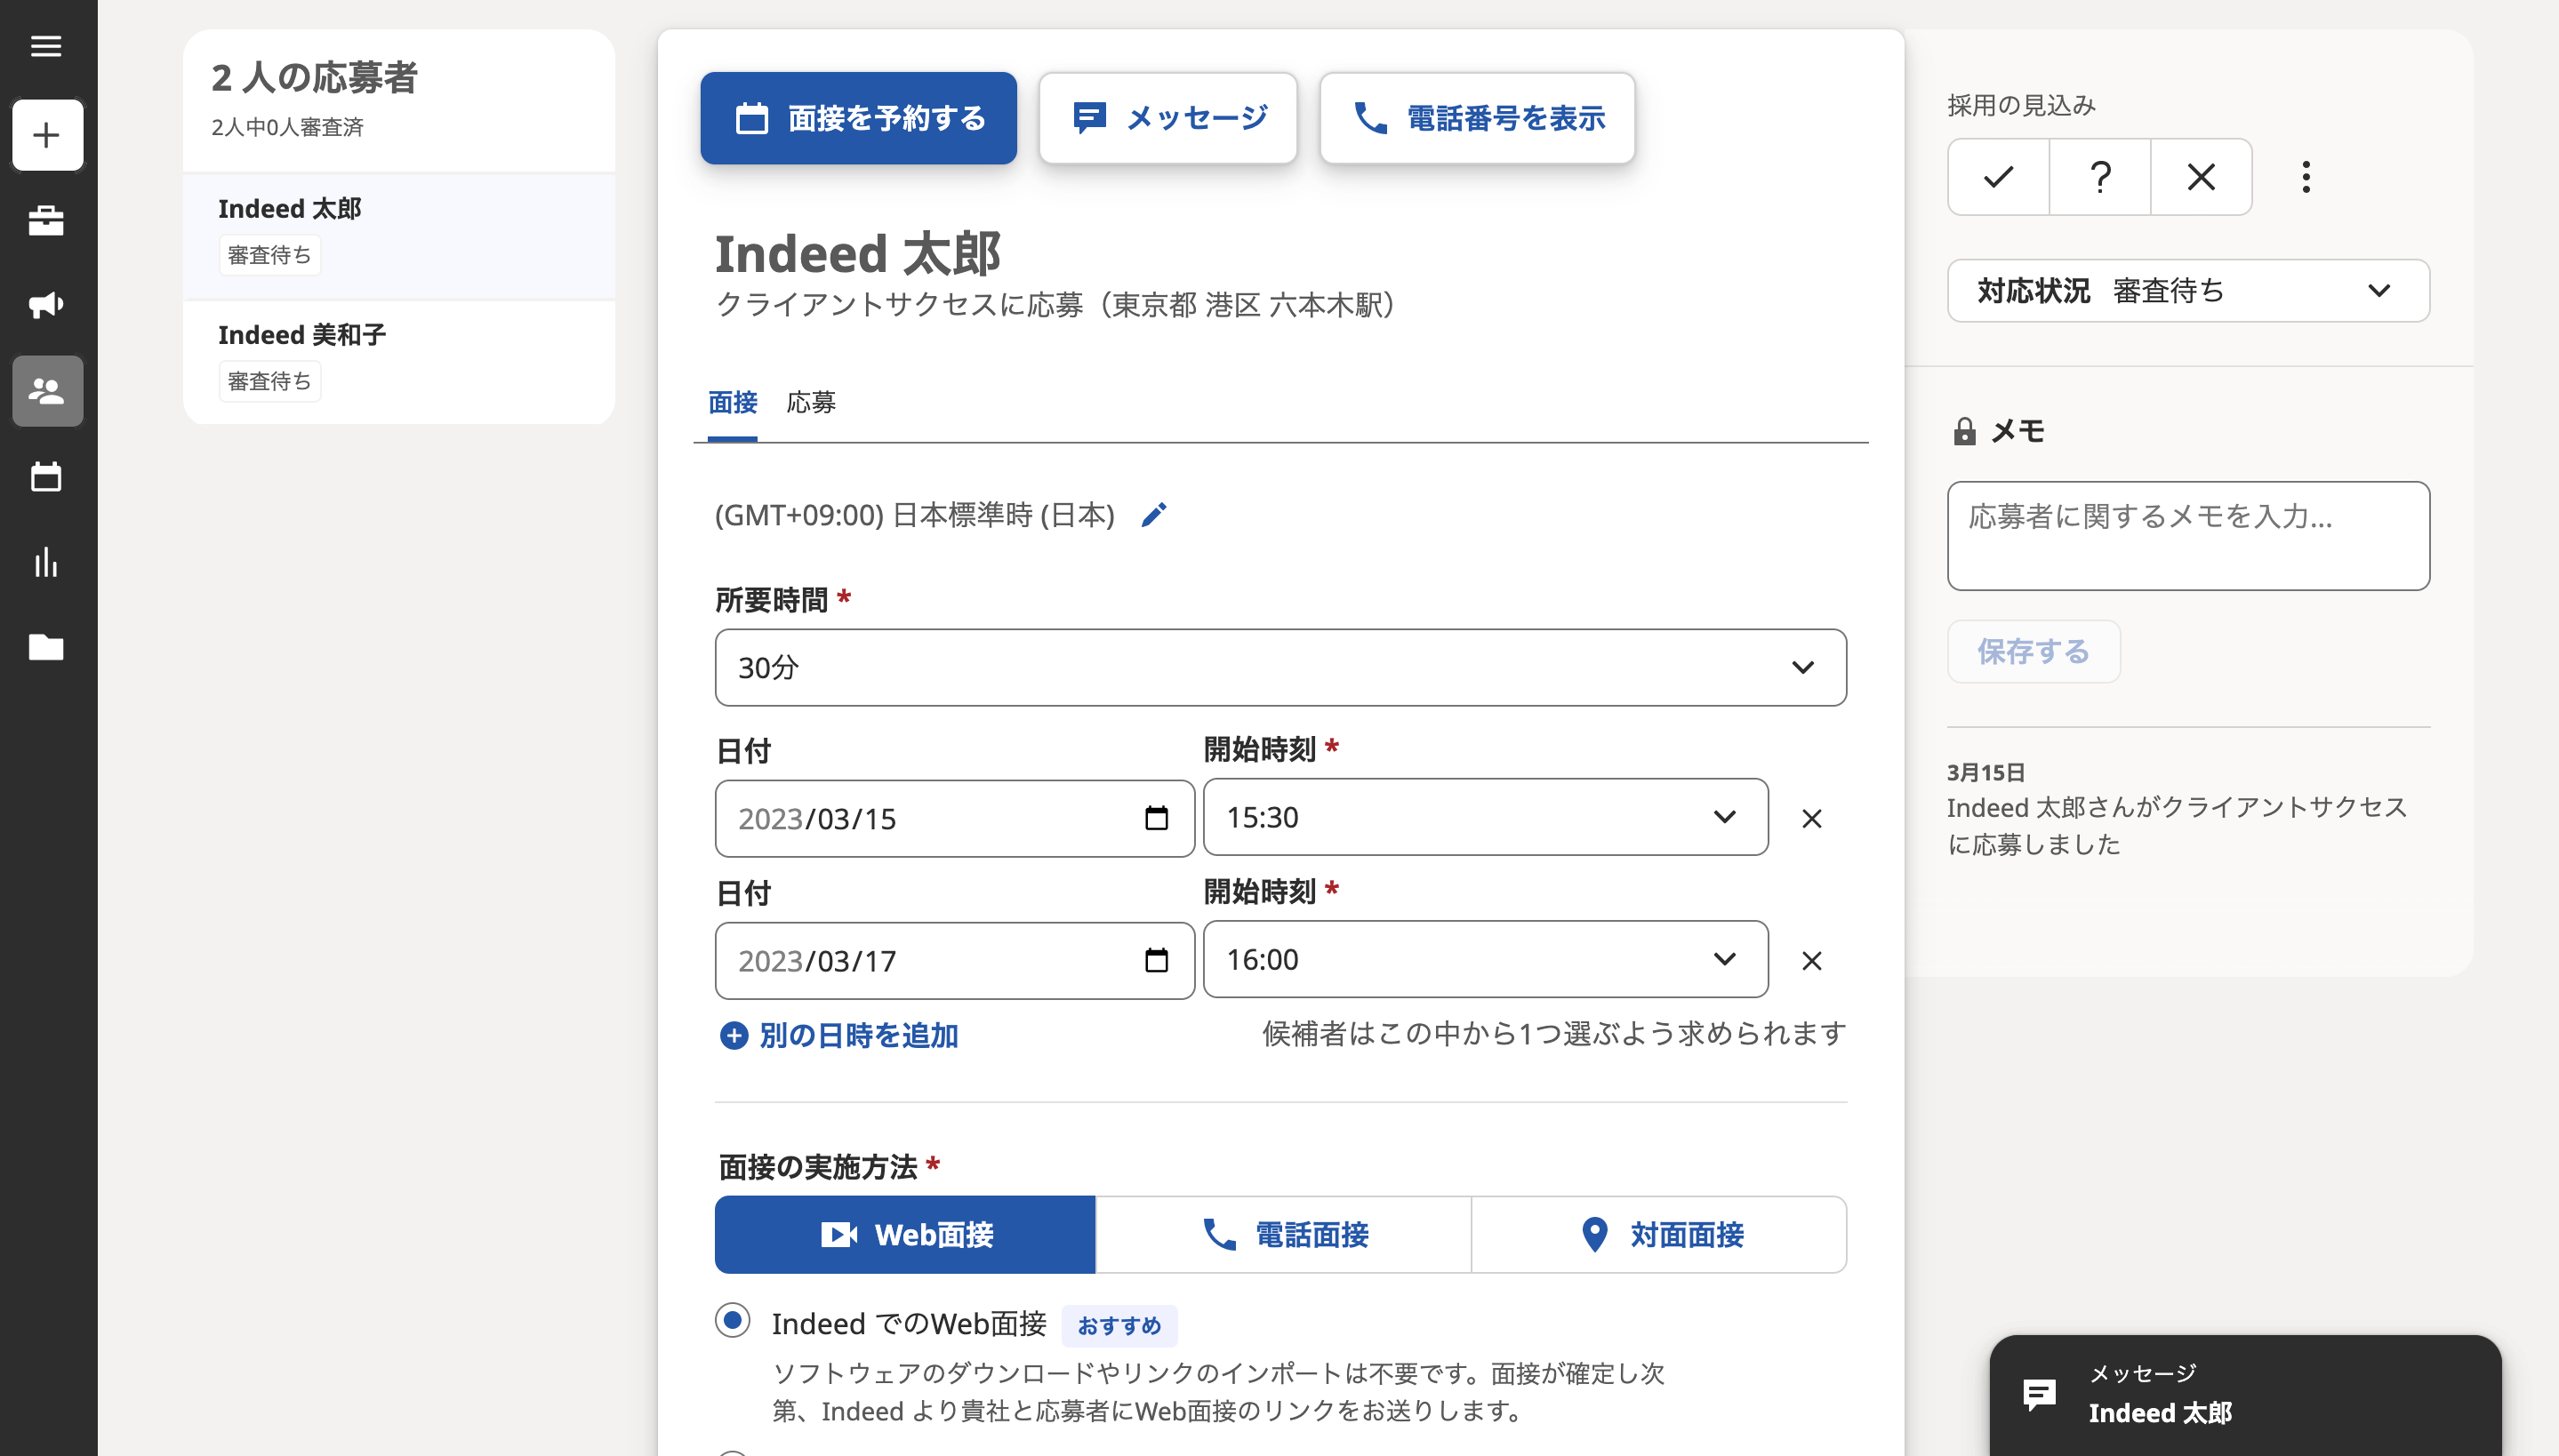Click the 電話番号を表示 button
Image resolution: width=2559 pixels, height=1456 pixels.
1477,118
